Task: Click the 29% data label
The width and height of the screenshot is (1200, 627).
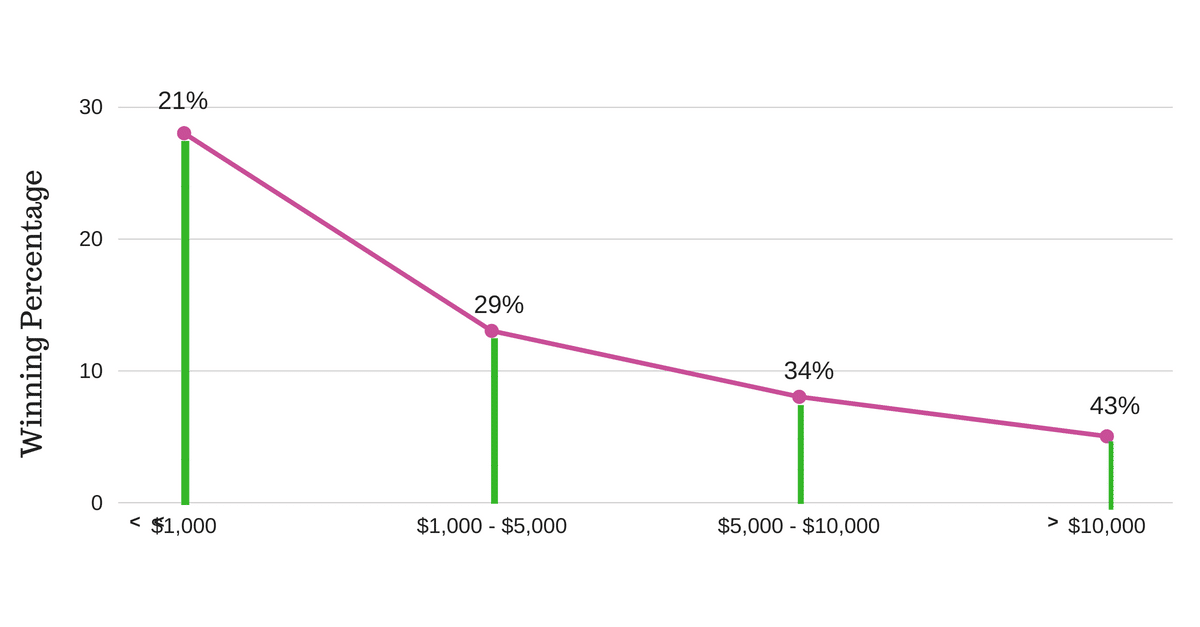Action: point(499,305)
